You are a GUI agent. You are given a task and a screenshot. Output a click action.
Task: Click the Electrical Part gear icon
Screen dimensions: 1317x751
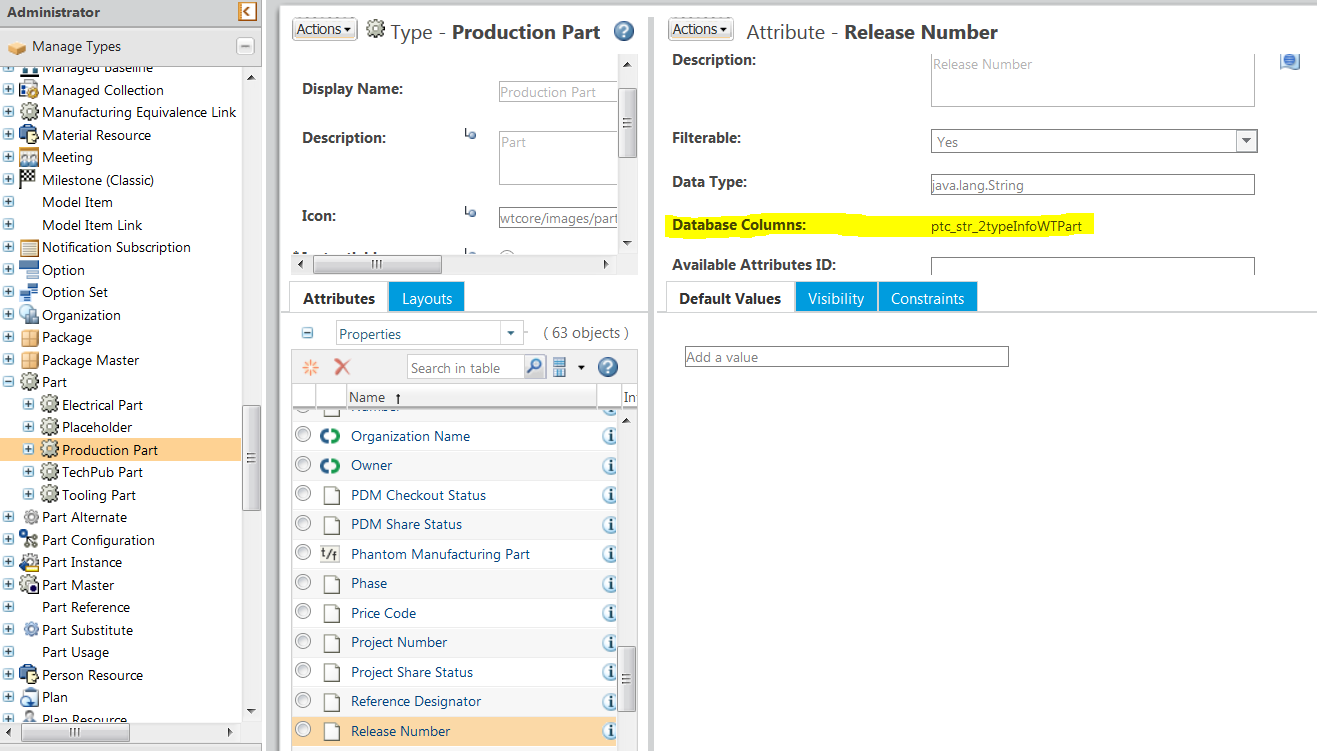coord(49,405)
